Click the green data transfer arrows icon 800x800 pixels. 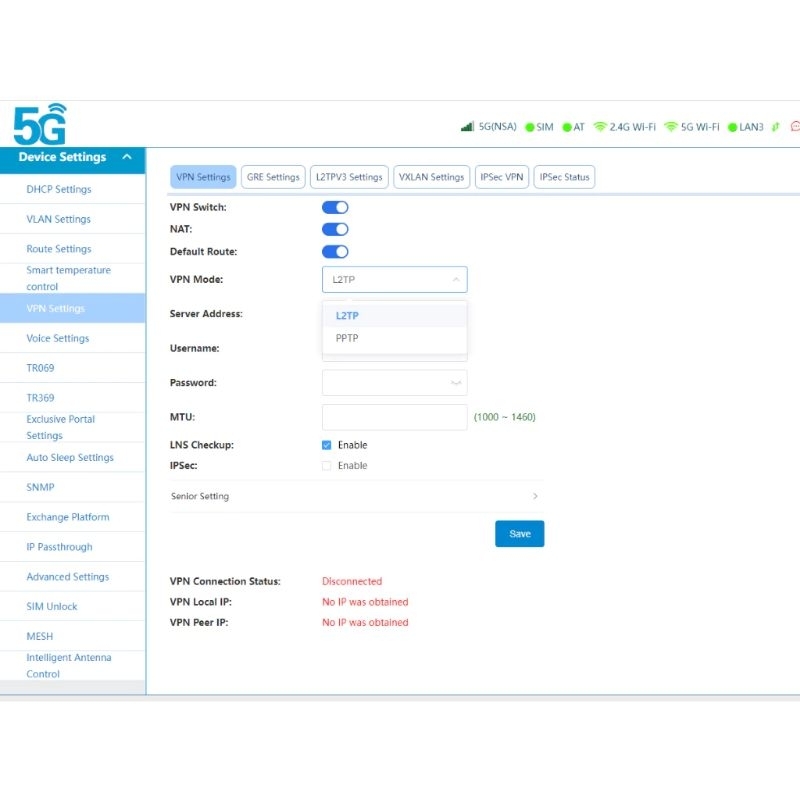[x=775, y=127]
